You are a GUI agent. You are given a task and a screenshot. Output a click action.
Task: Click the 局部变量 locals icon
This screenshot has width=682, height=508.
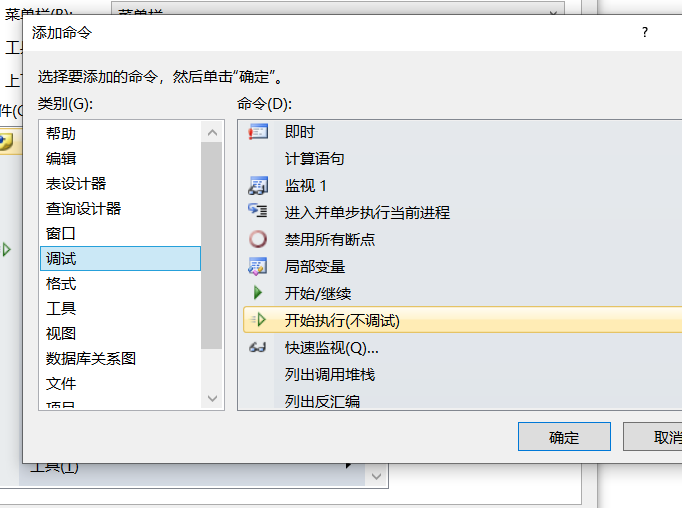pyautogui.click(x=258, y=266)
